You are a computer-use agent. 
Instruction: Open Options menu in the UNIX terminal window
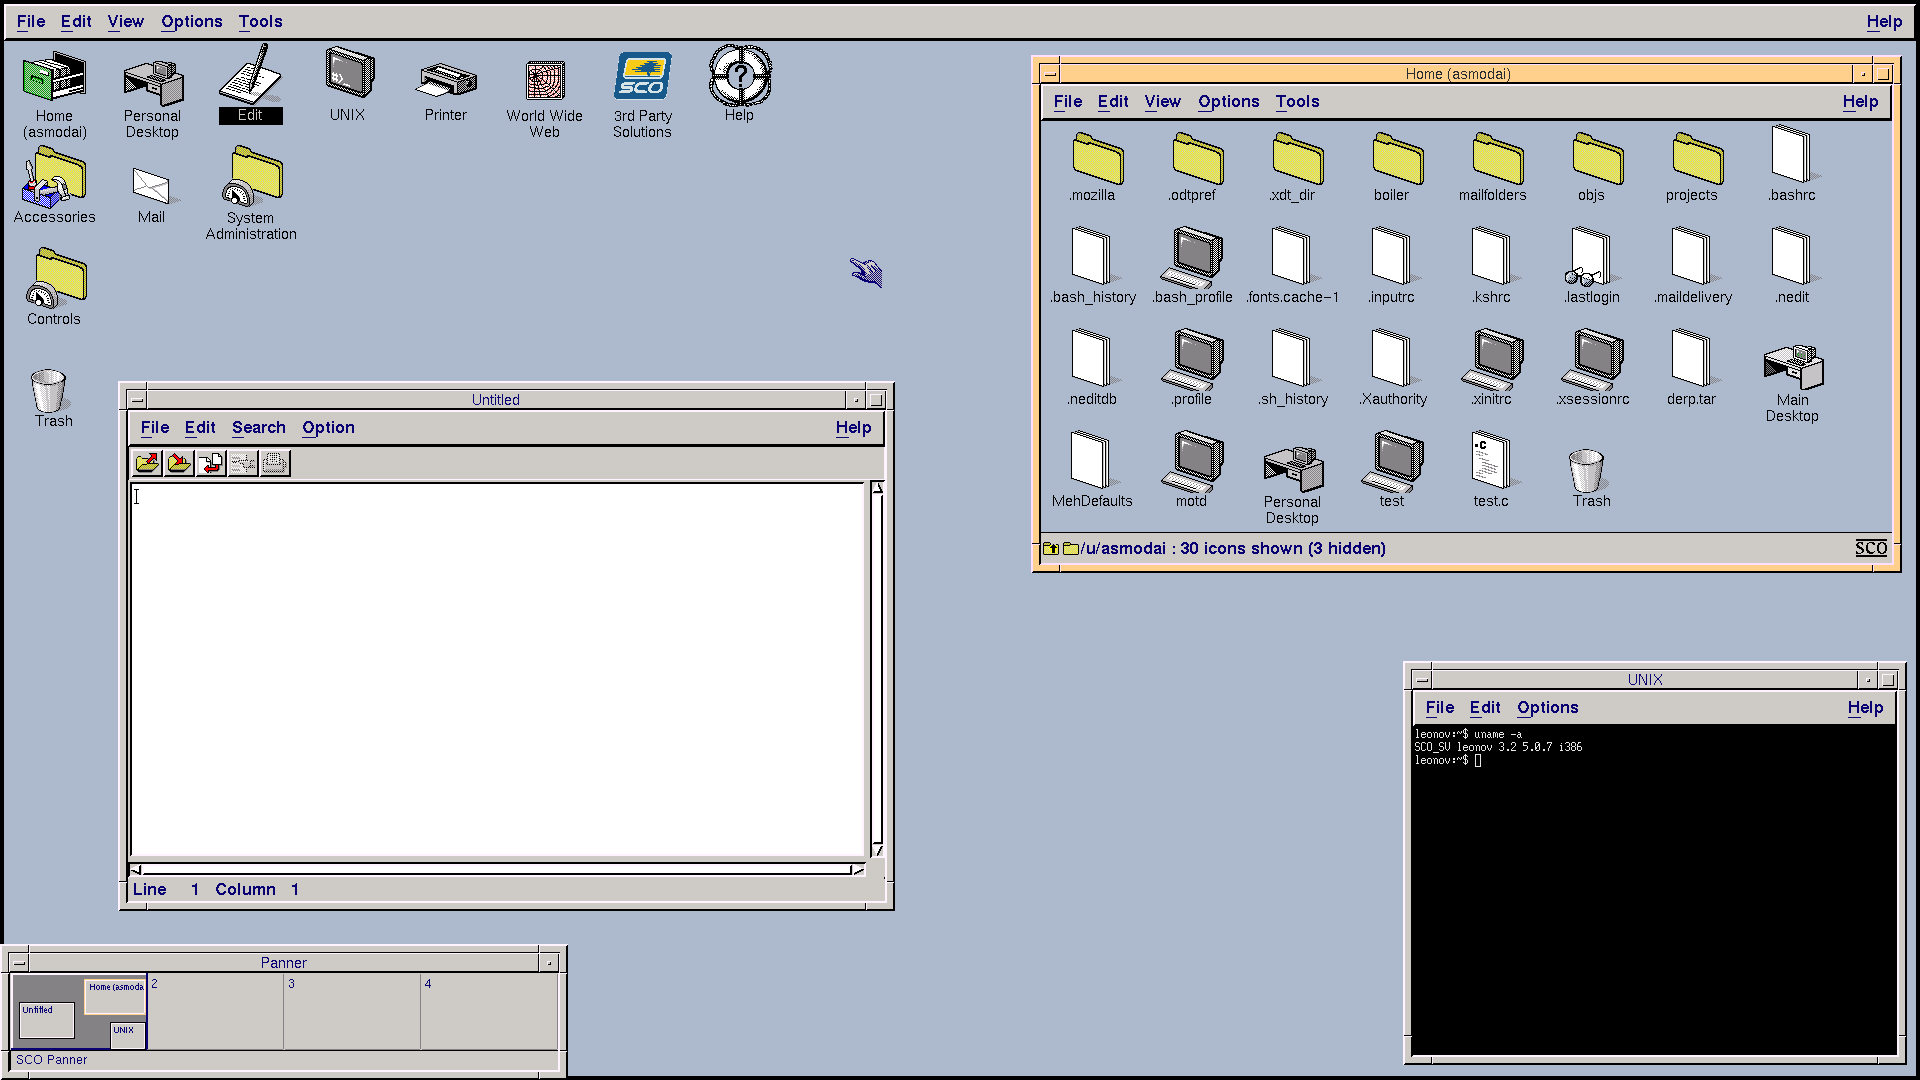click(1547, 708)
